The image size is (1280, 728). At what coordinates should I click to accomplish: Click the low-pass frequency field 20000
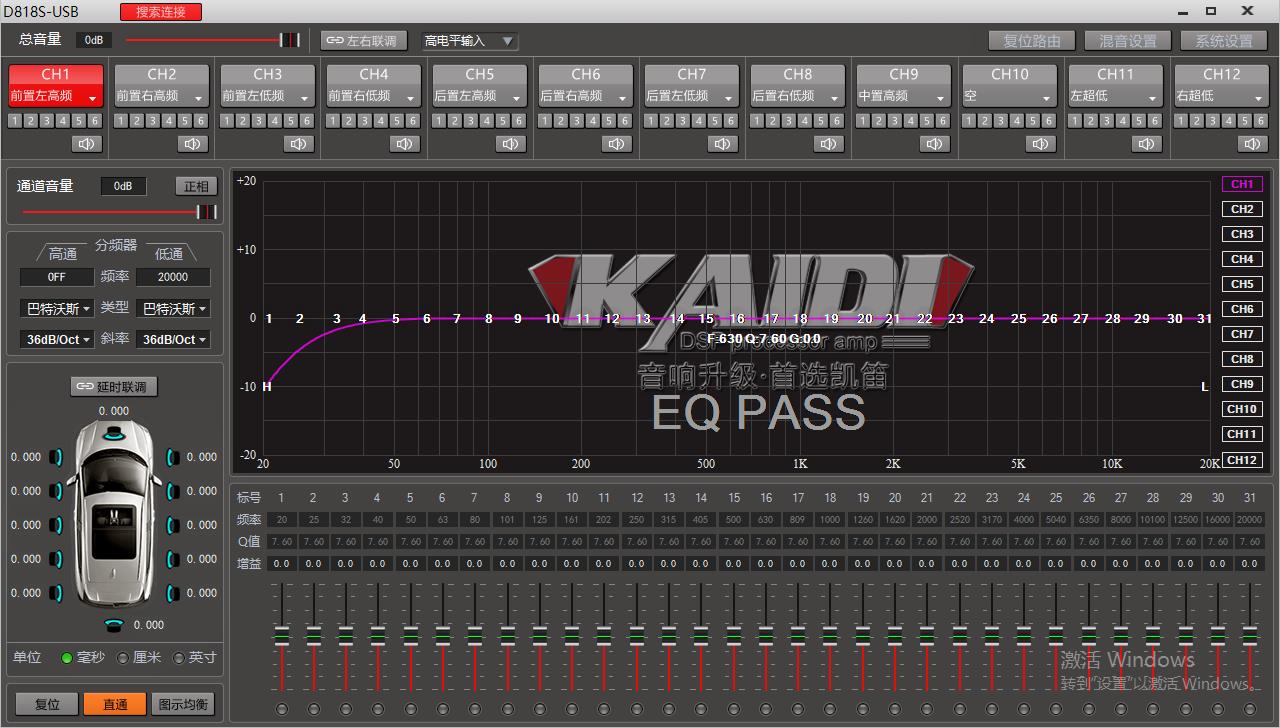[x=173, y=277]
